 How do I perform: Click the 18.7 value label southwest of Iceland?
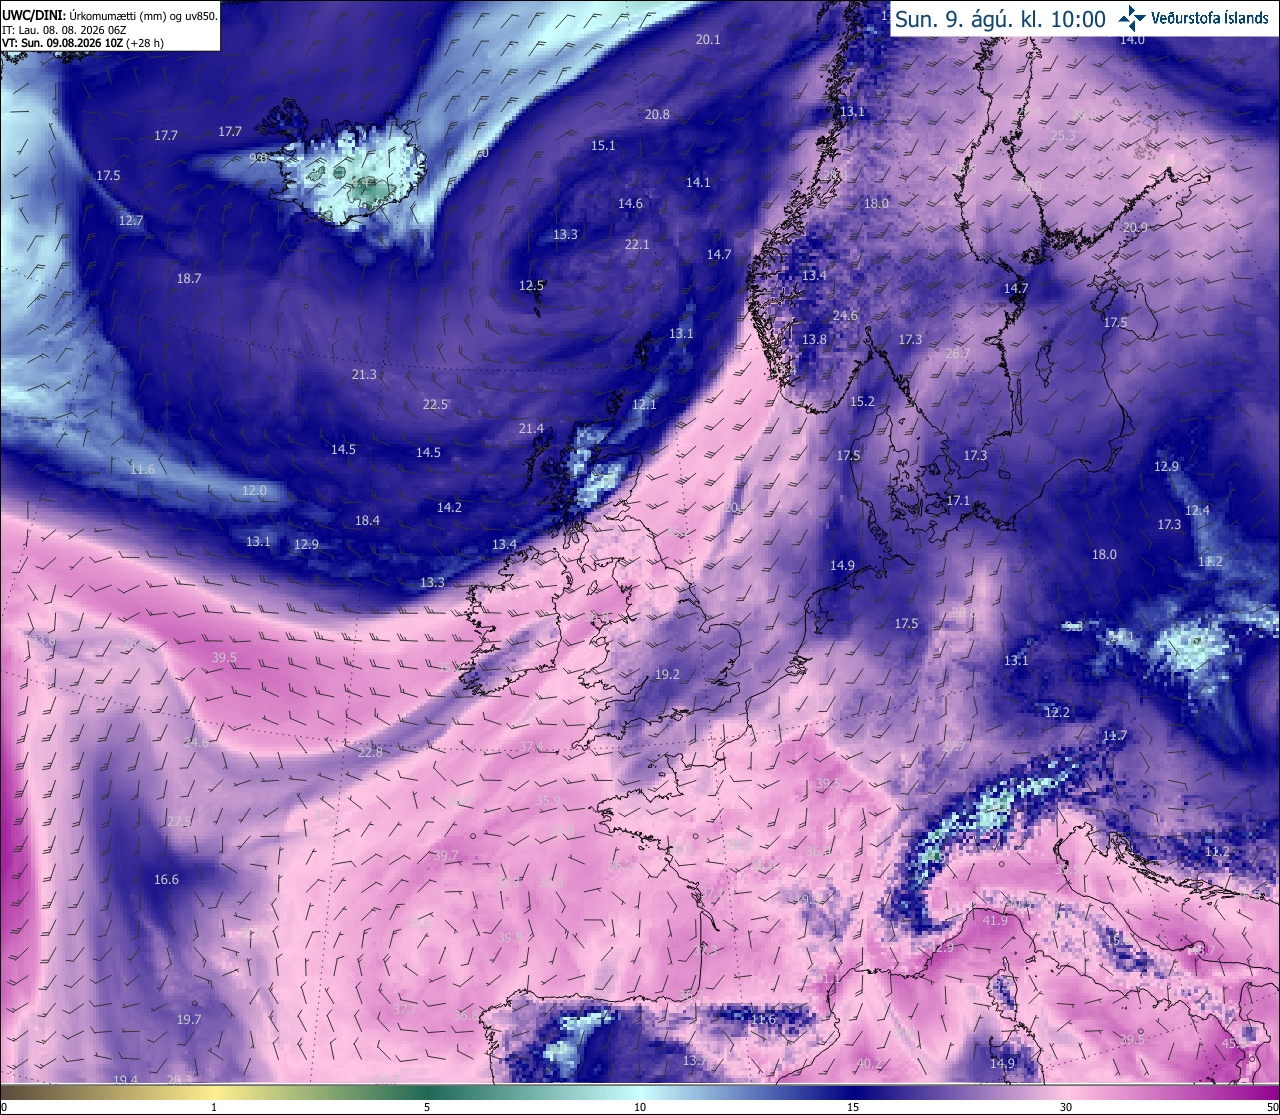[x=189, y=279]
